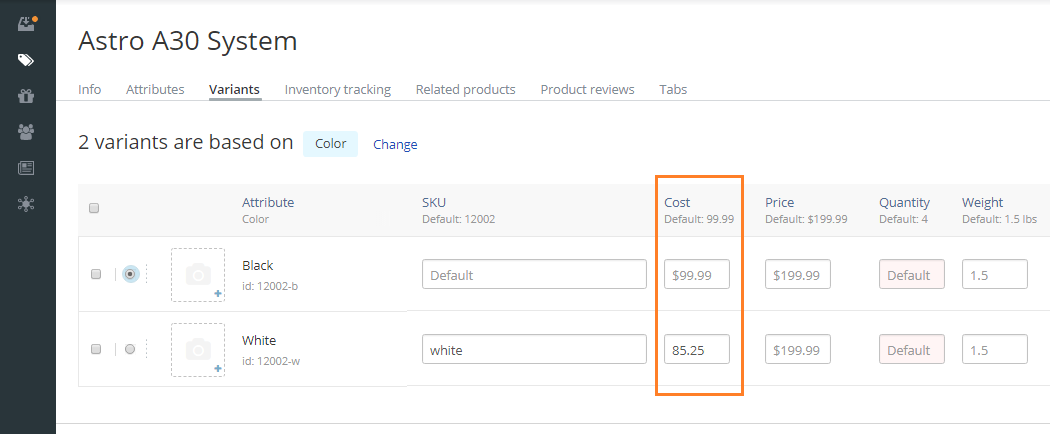The width and height of the screenshot is (1050, 434).
Task: Select the Black default variant radio
Action: [130, 274]
